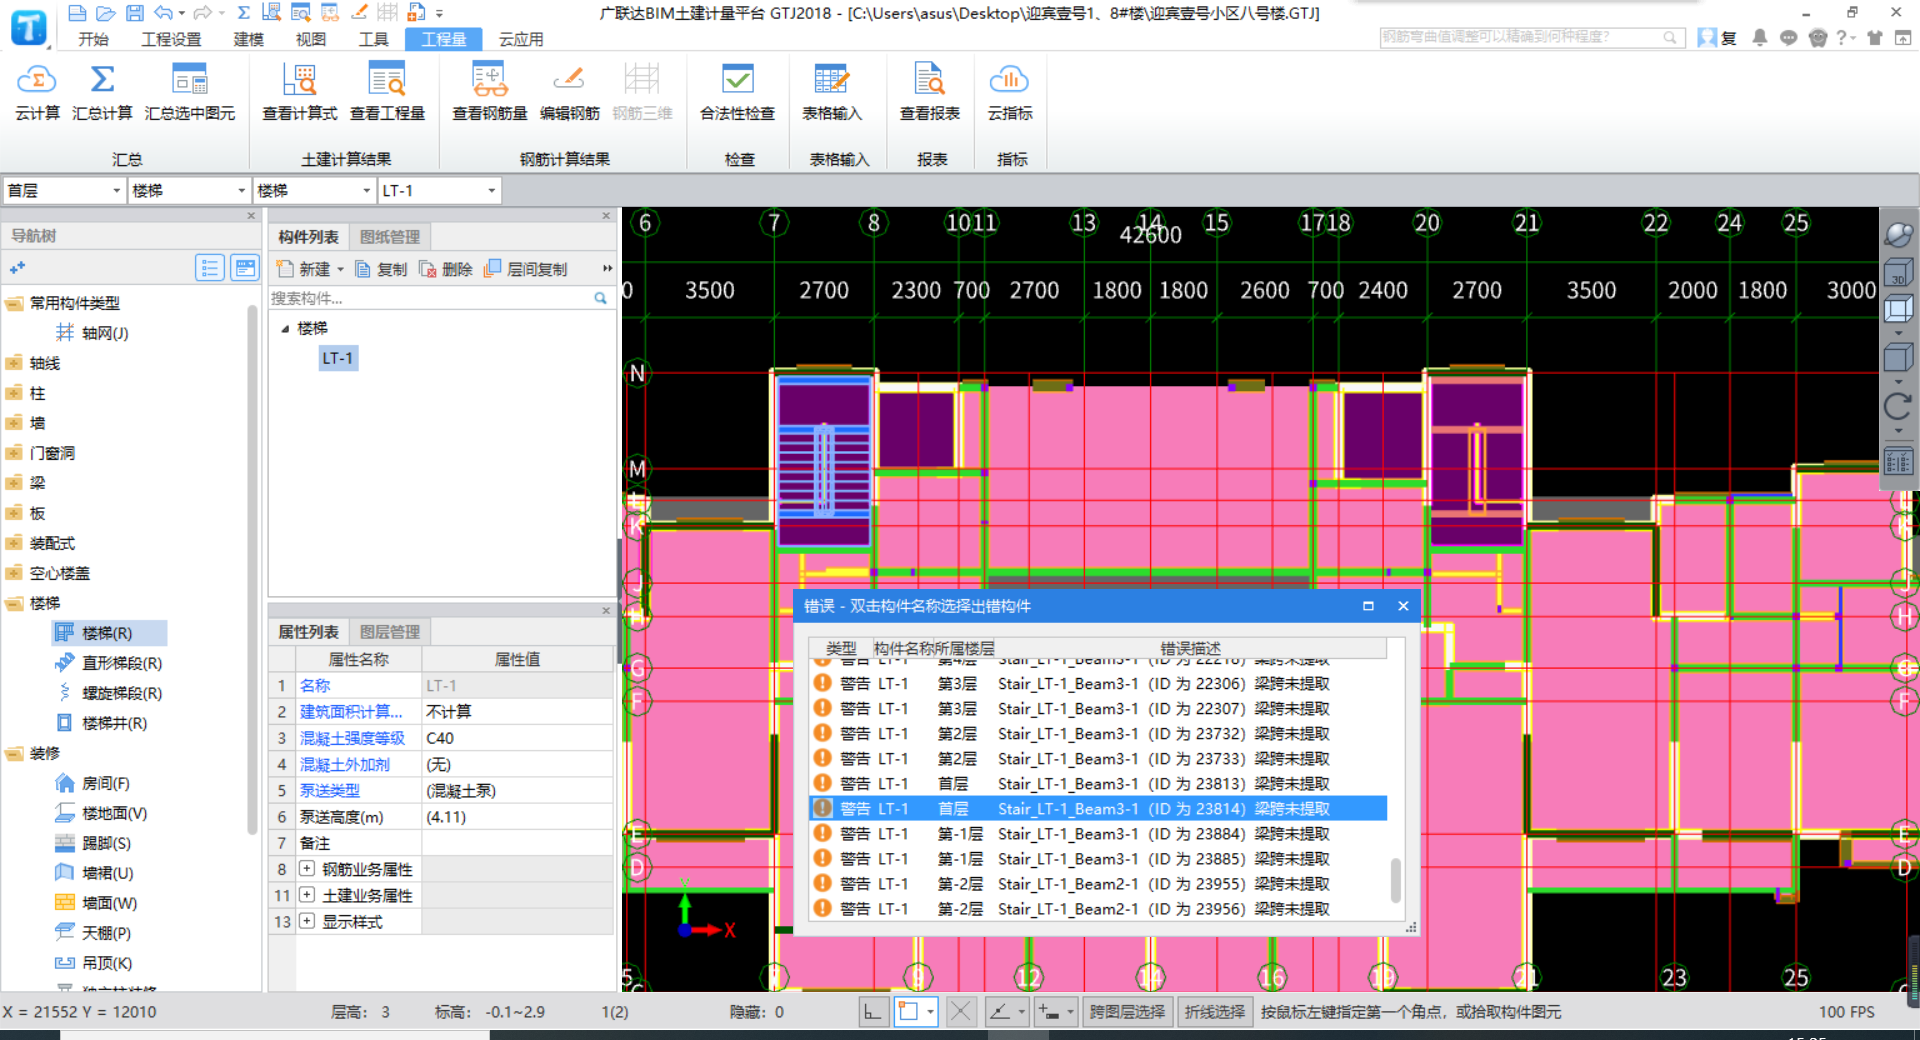The height and width of the screenshot is (1040, 1920).
Task: Click the undo arrow icon
Action: pos(163,13)
